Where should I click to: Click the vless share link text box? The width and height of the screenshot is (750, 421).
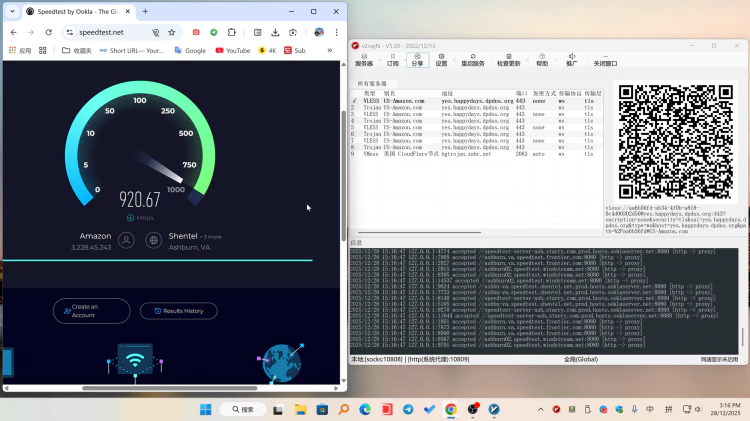(675, 220)
